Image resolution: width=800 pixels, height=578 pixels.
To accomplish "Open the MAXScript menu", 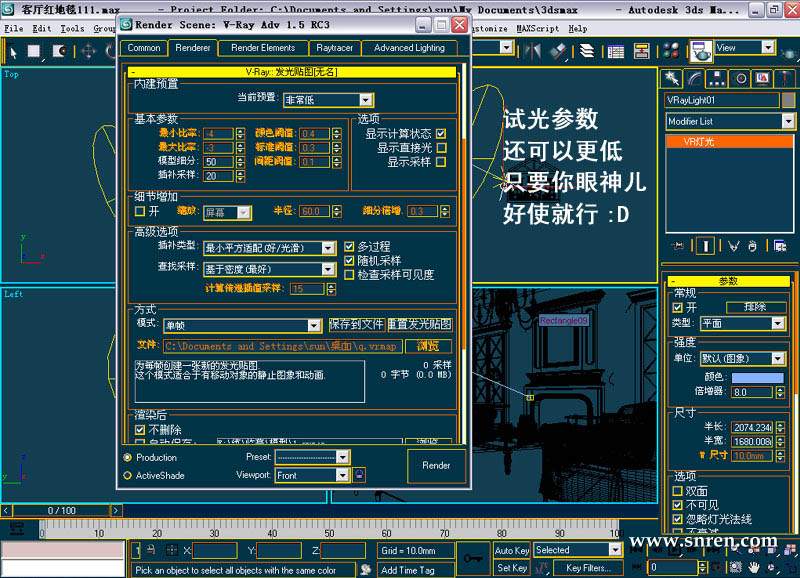I will coord(537,29).
